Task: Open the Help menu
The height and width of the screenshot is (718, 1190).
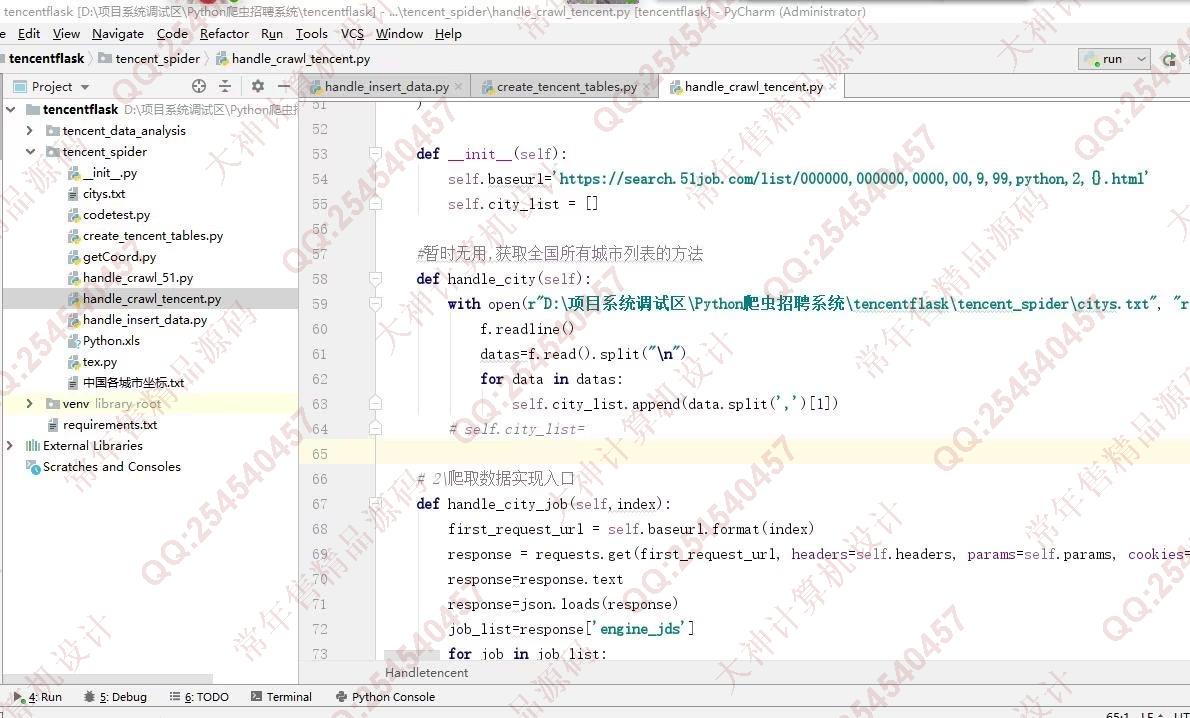Action: point(448,34)
